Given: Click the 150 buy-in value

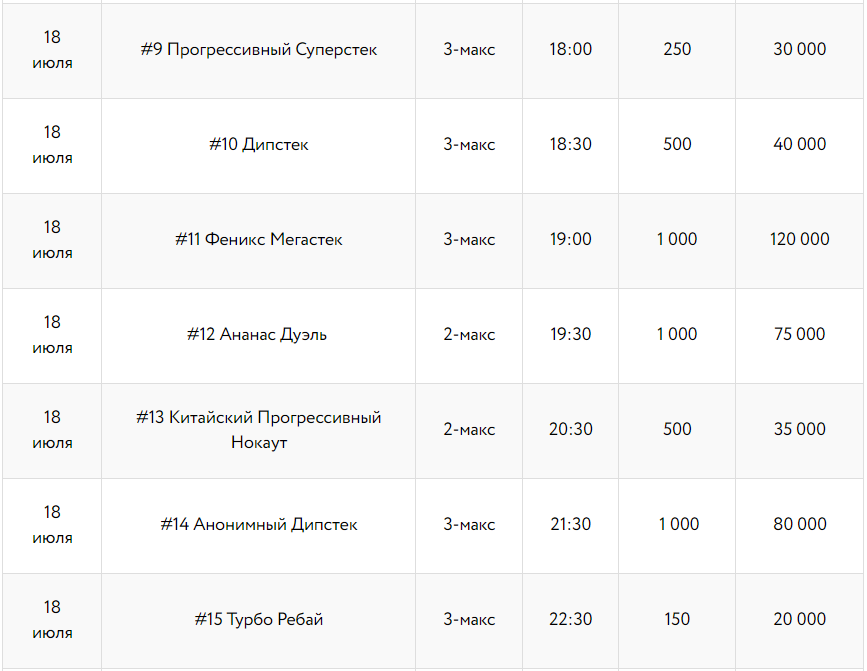Looking at the screenshot, I should (677, 619).
